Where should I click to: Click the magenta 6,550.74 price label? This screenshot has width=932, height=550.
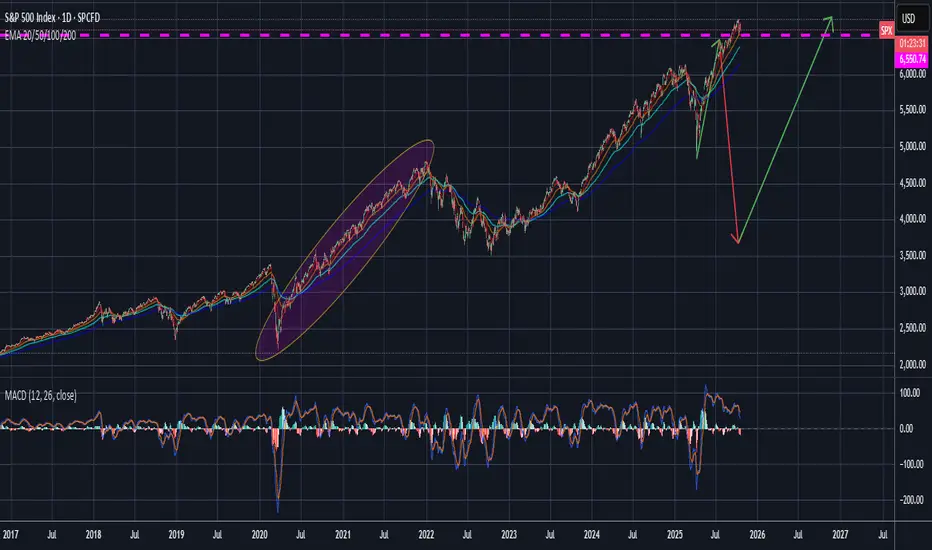tap(912, 59)
